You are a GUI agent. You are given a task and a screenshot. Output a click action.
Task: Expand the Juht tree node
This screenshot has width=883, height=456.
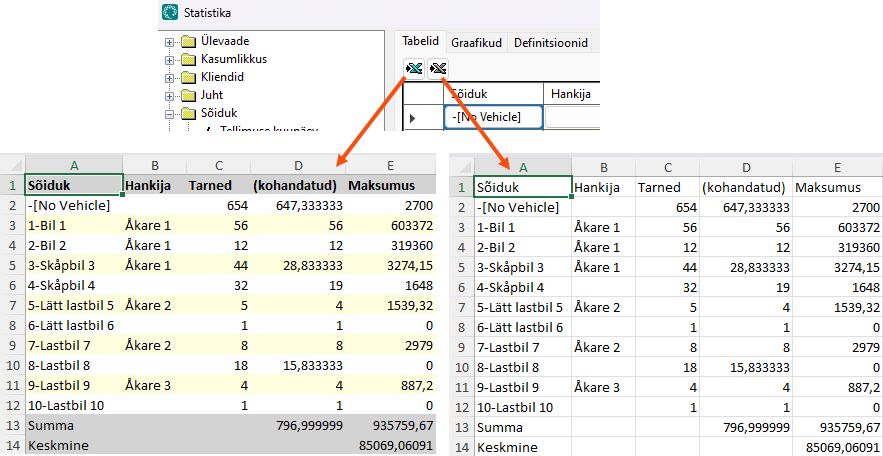[169, 96]
